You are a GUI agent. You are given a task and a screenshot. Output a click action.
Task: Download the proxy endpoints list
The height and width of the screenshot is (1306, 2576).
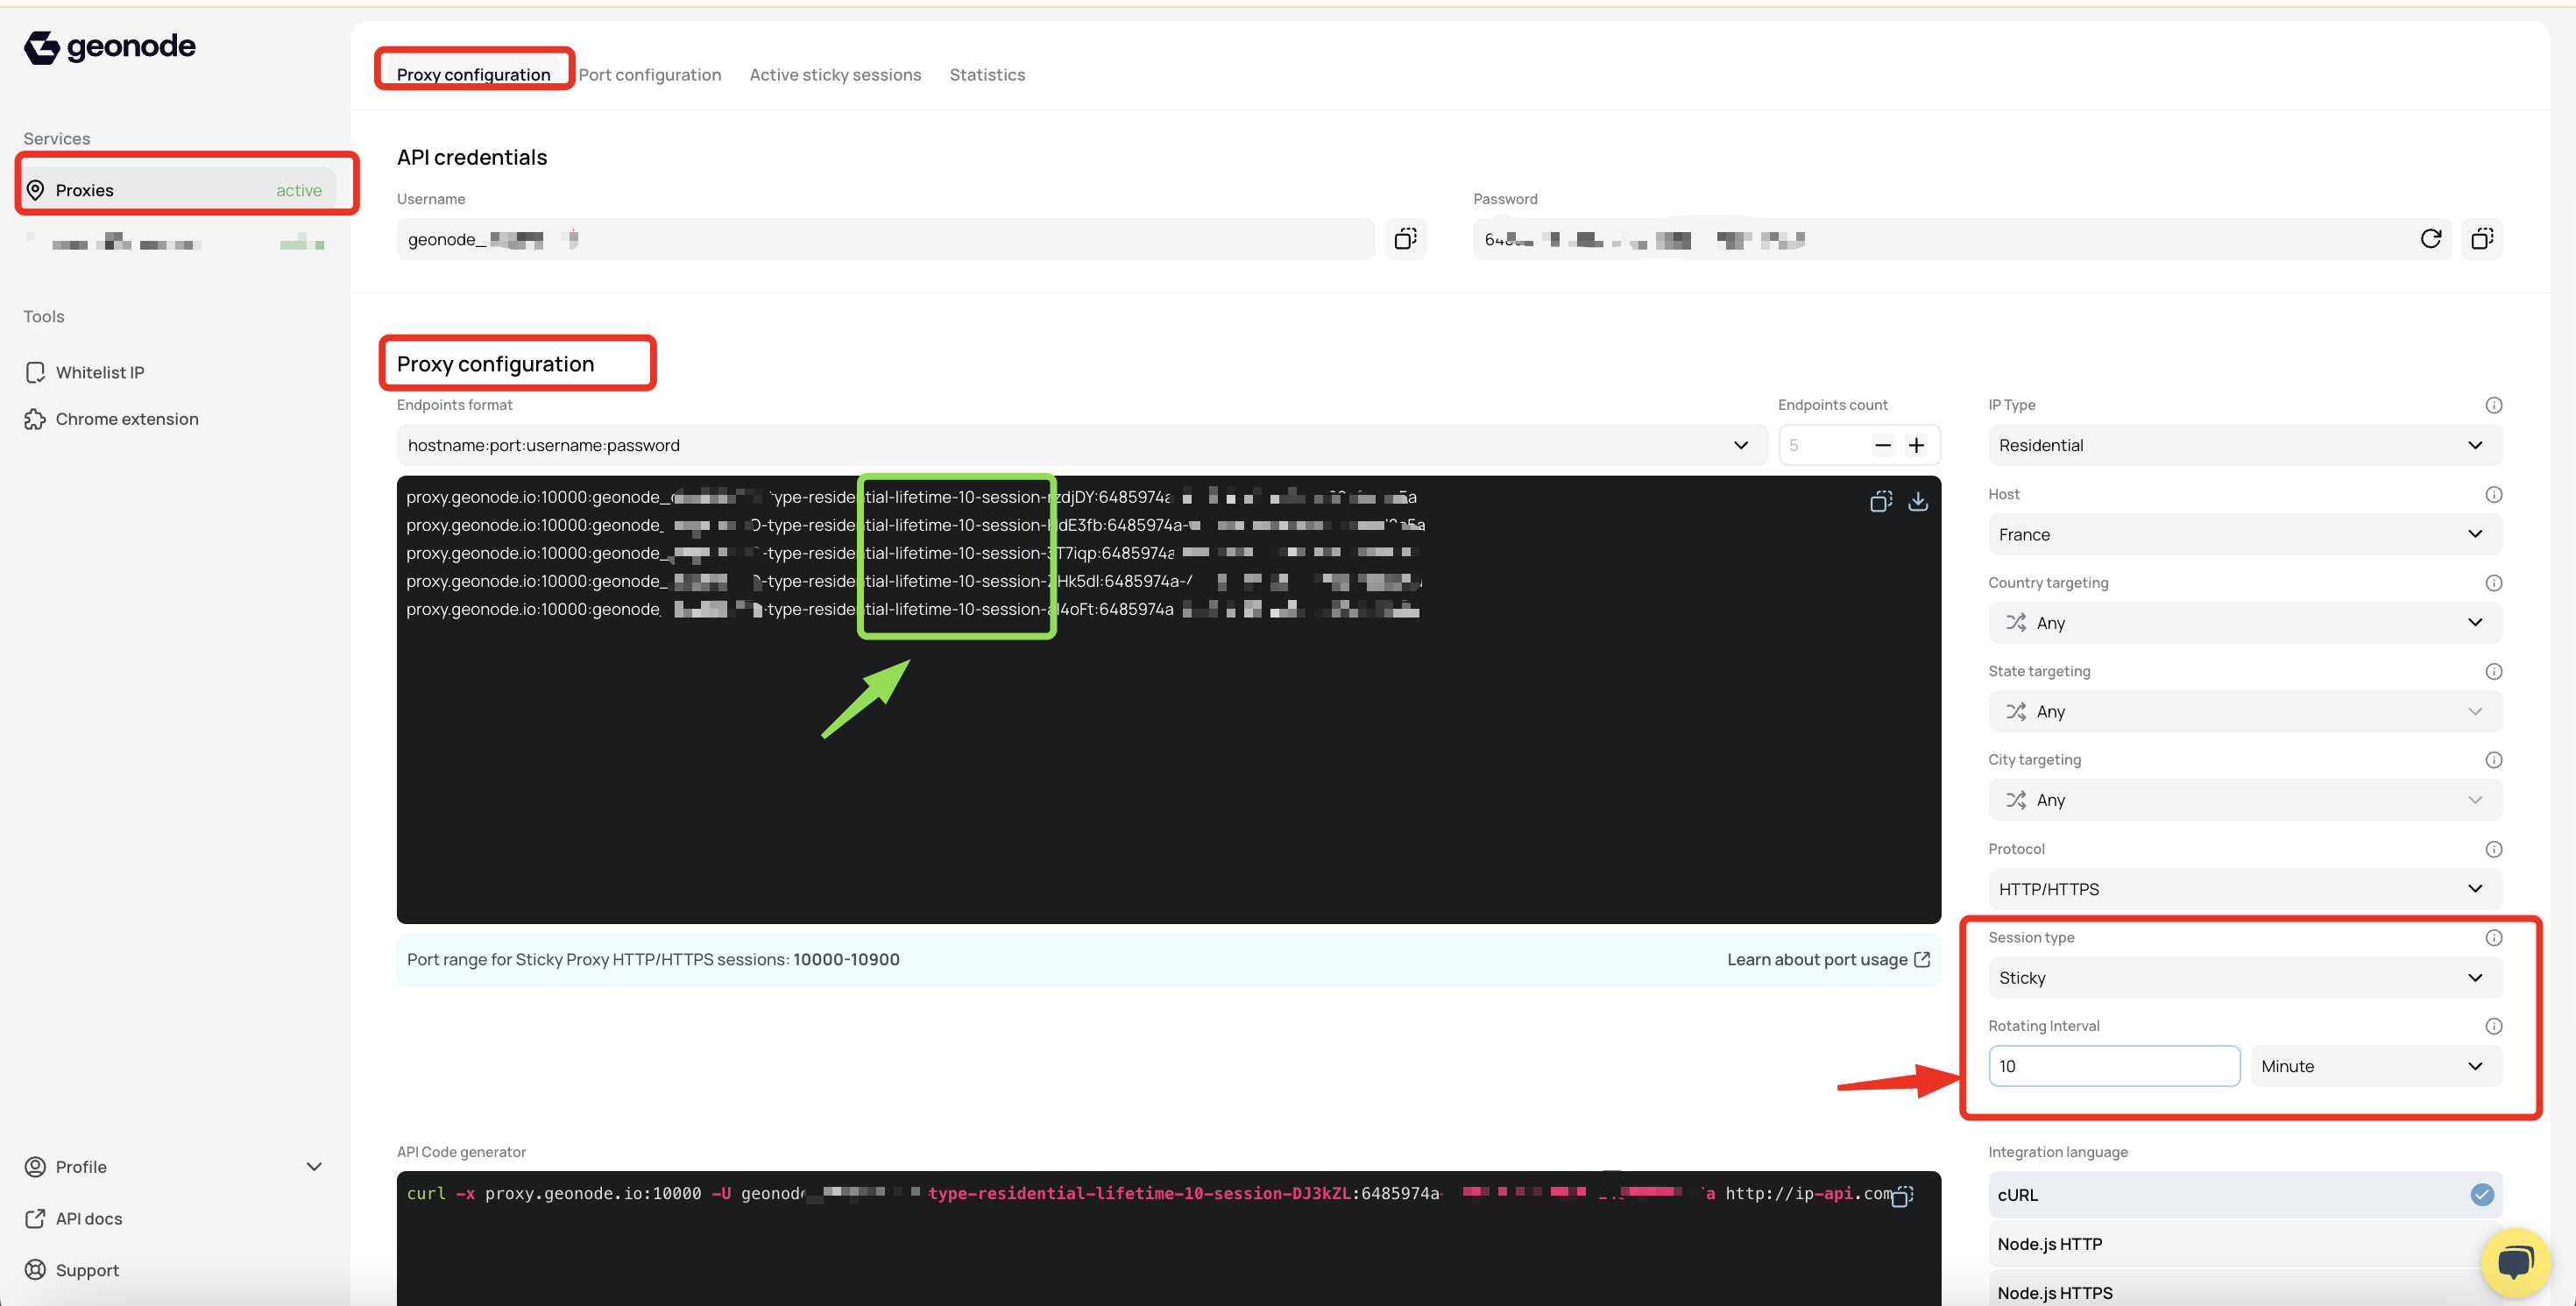[1917, 501]
